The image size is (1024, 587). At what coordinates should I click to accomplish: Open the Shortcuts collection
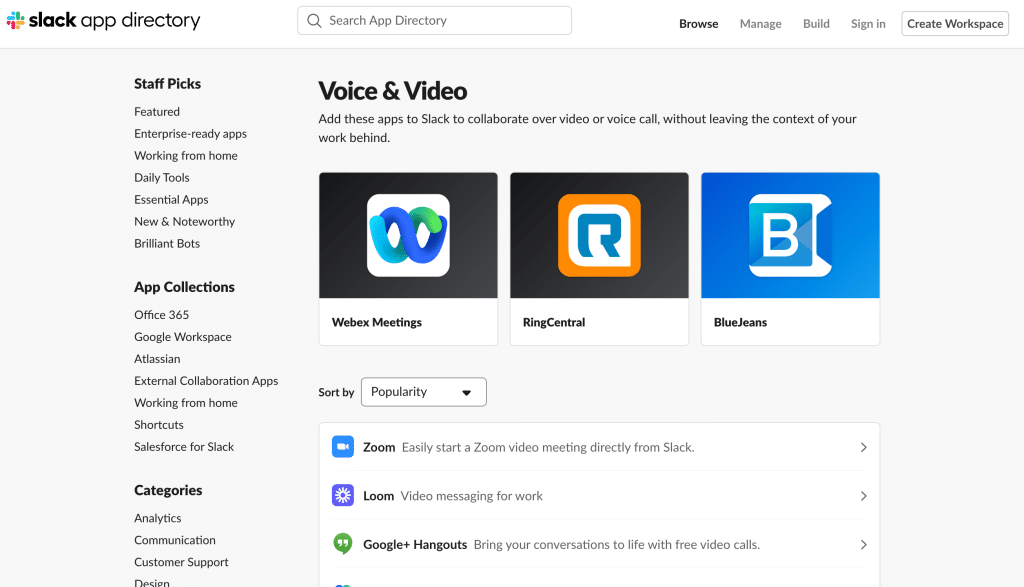(x=159, y=425)
